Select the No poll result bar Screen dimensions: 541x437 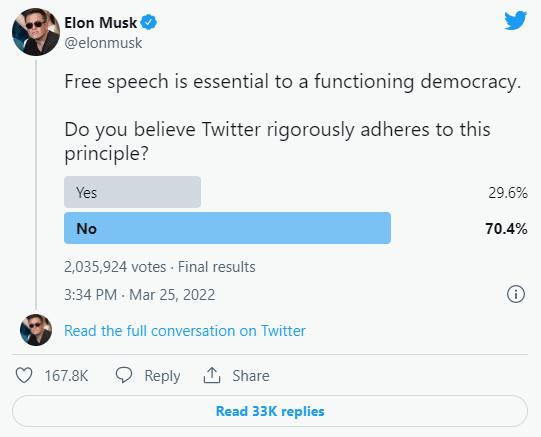(x=227, y=228)
